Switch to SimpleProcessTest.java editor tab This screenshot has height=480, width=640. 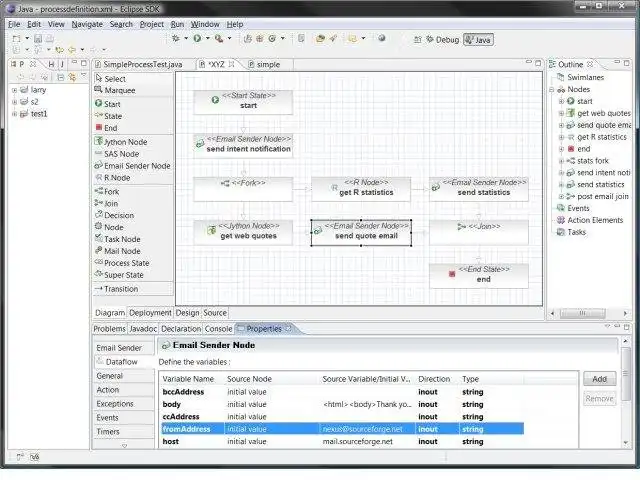click(x=138, y=64)
